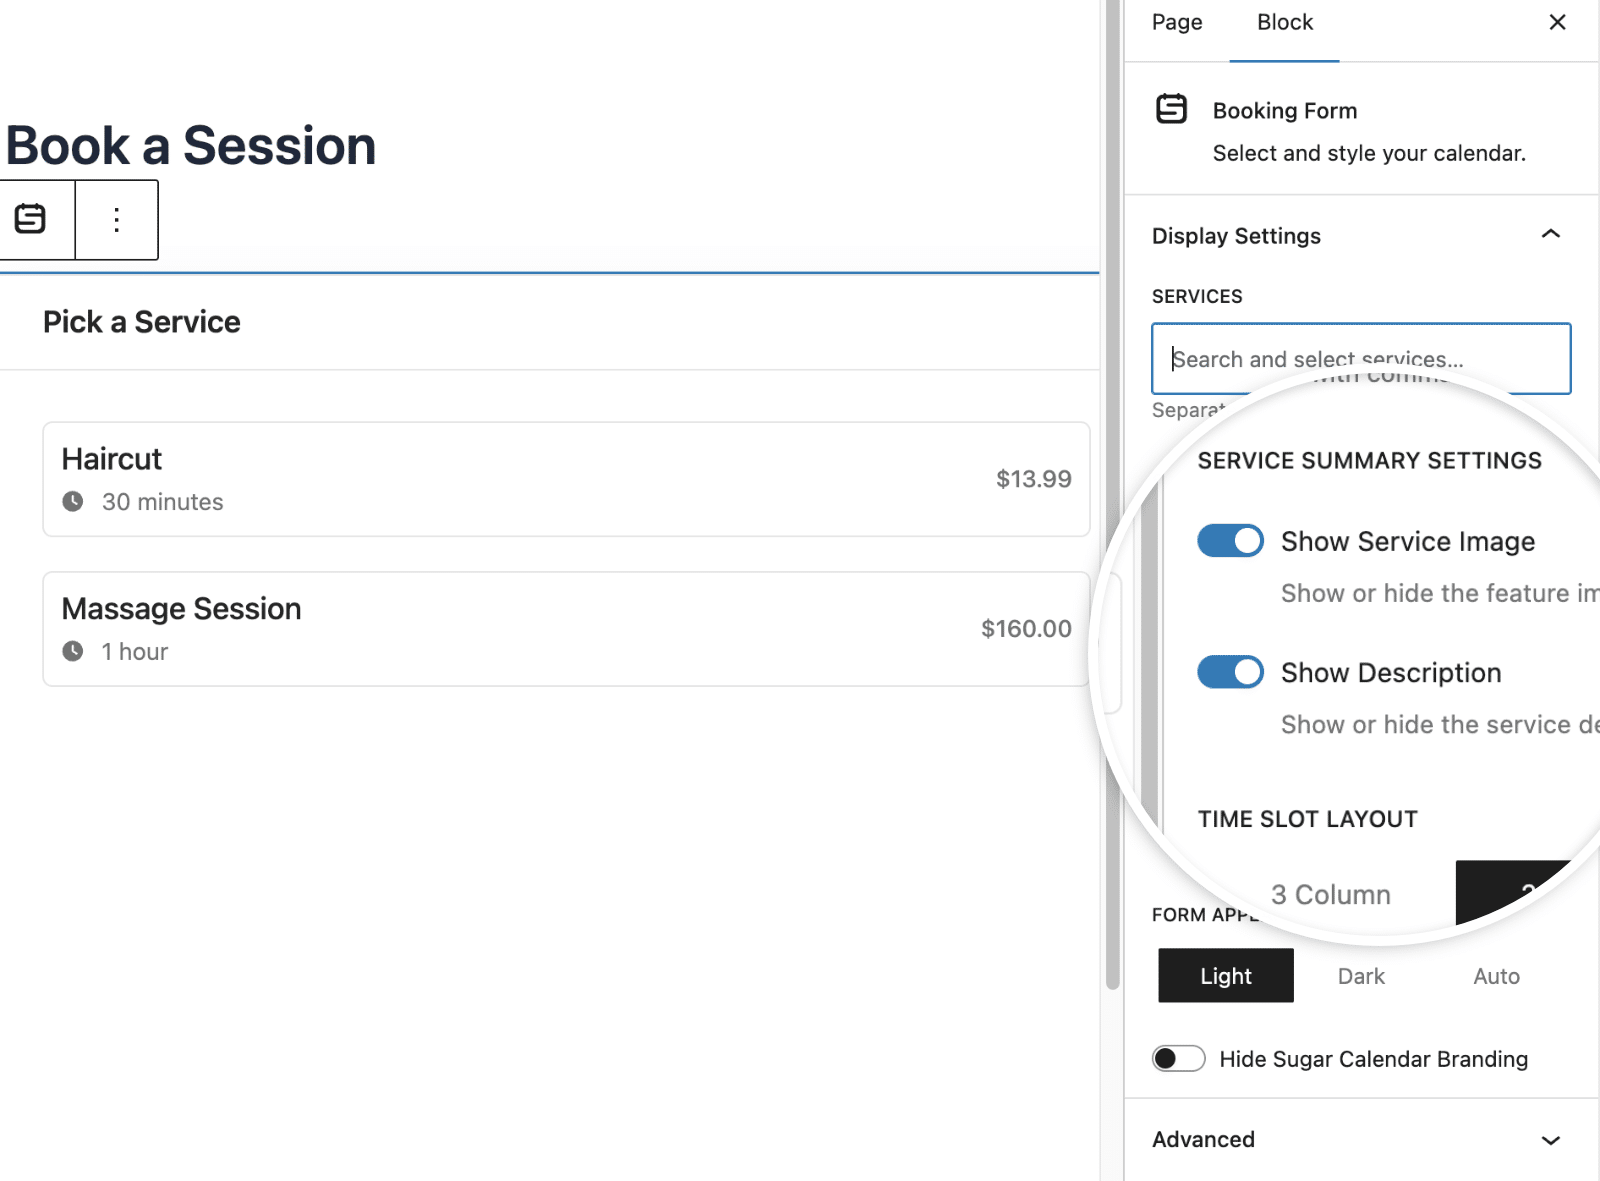Image resolution: width=1600 pixels, height=1181 pixels.
Task: Click the Booking Form icon in the settings panel
Action: click(x=1172, y=109)
